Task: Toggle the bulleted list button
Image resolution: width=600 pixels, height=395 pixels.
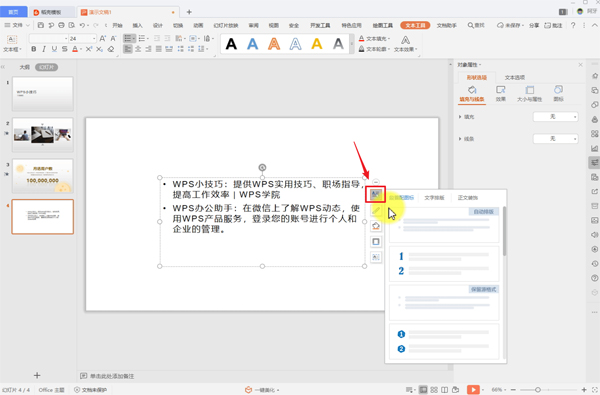Action: (x=129, y=38)
